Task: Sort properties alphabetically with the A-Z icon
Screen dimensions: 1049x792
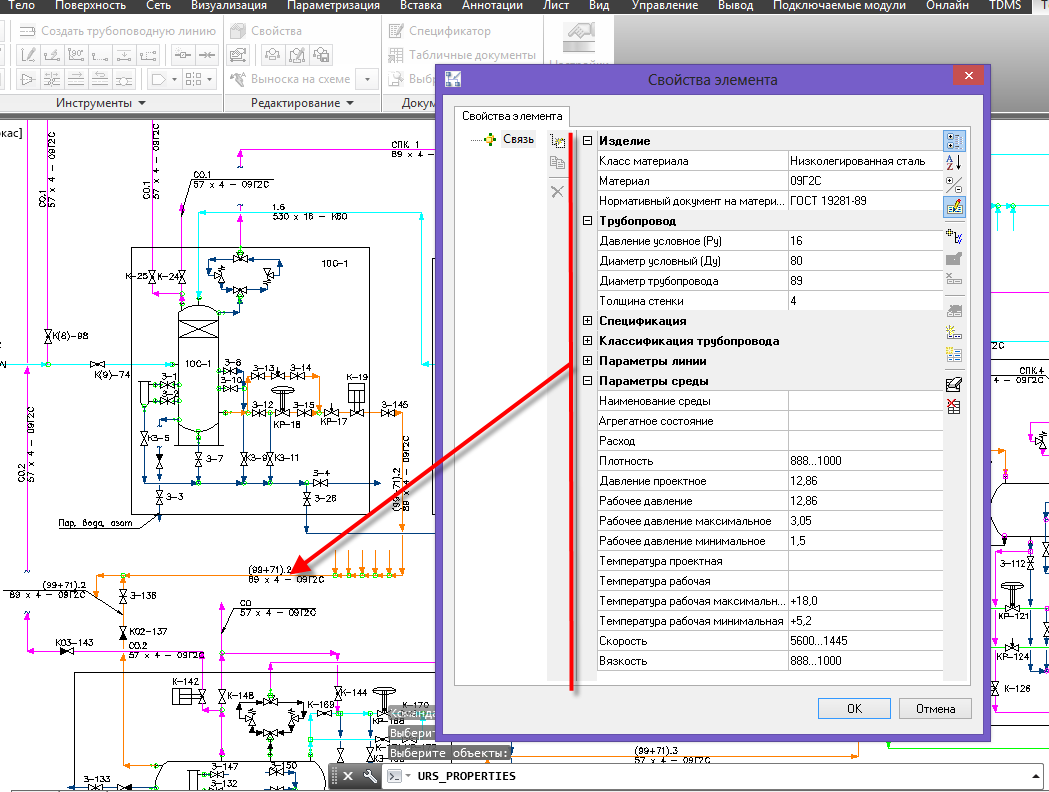Action: pyautogui.click(x=954, y=163)
